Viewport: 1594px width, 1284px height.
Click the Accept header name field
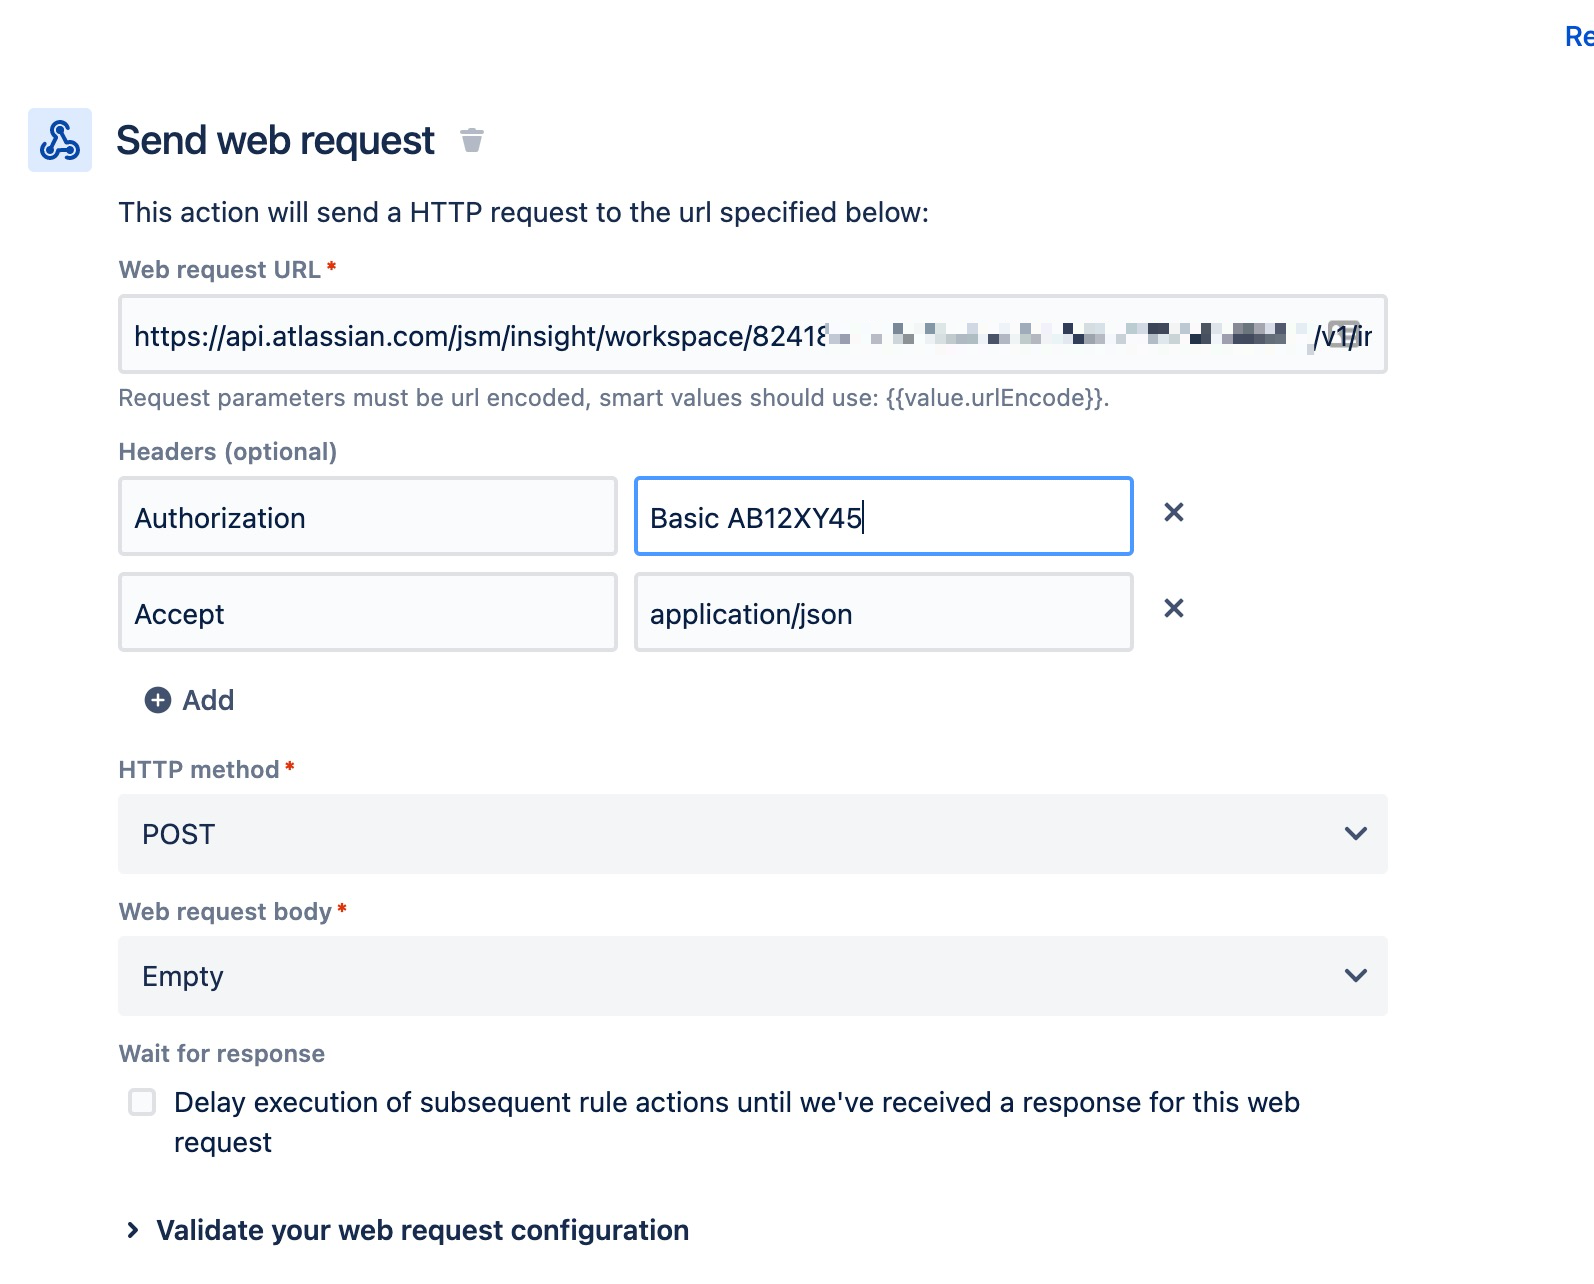(367, 613)
